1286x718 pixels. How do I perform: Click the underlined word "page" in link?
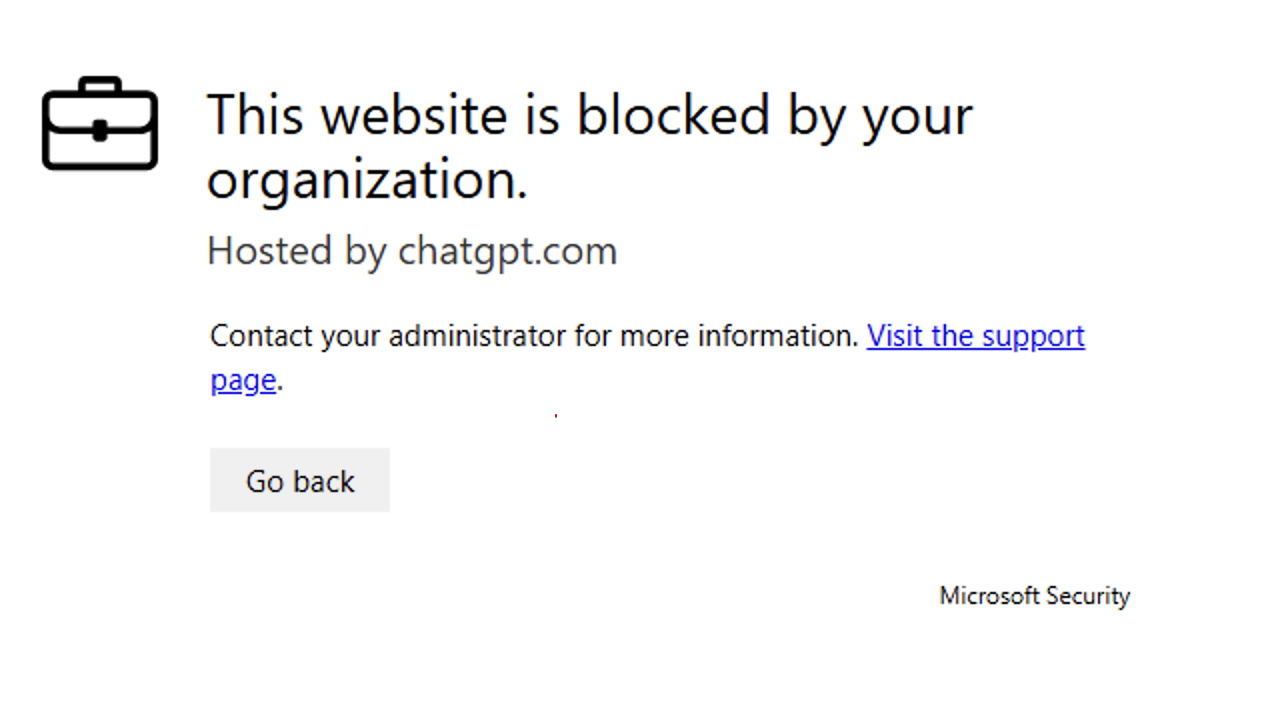[x=243, y=381]
